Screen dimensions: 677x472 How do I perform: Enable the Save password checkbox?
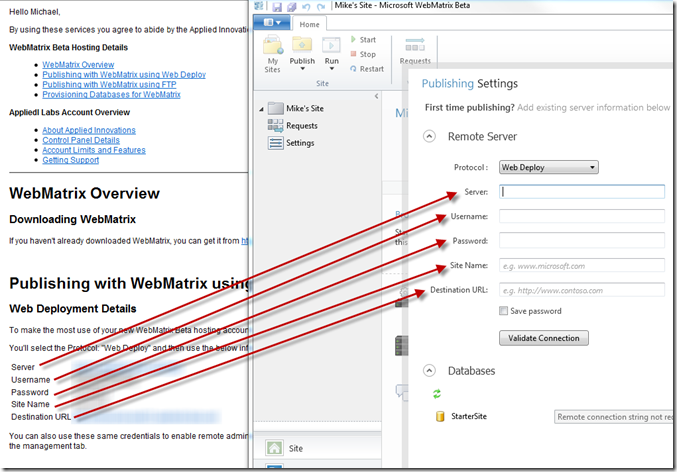[503, 310]
